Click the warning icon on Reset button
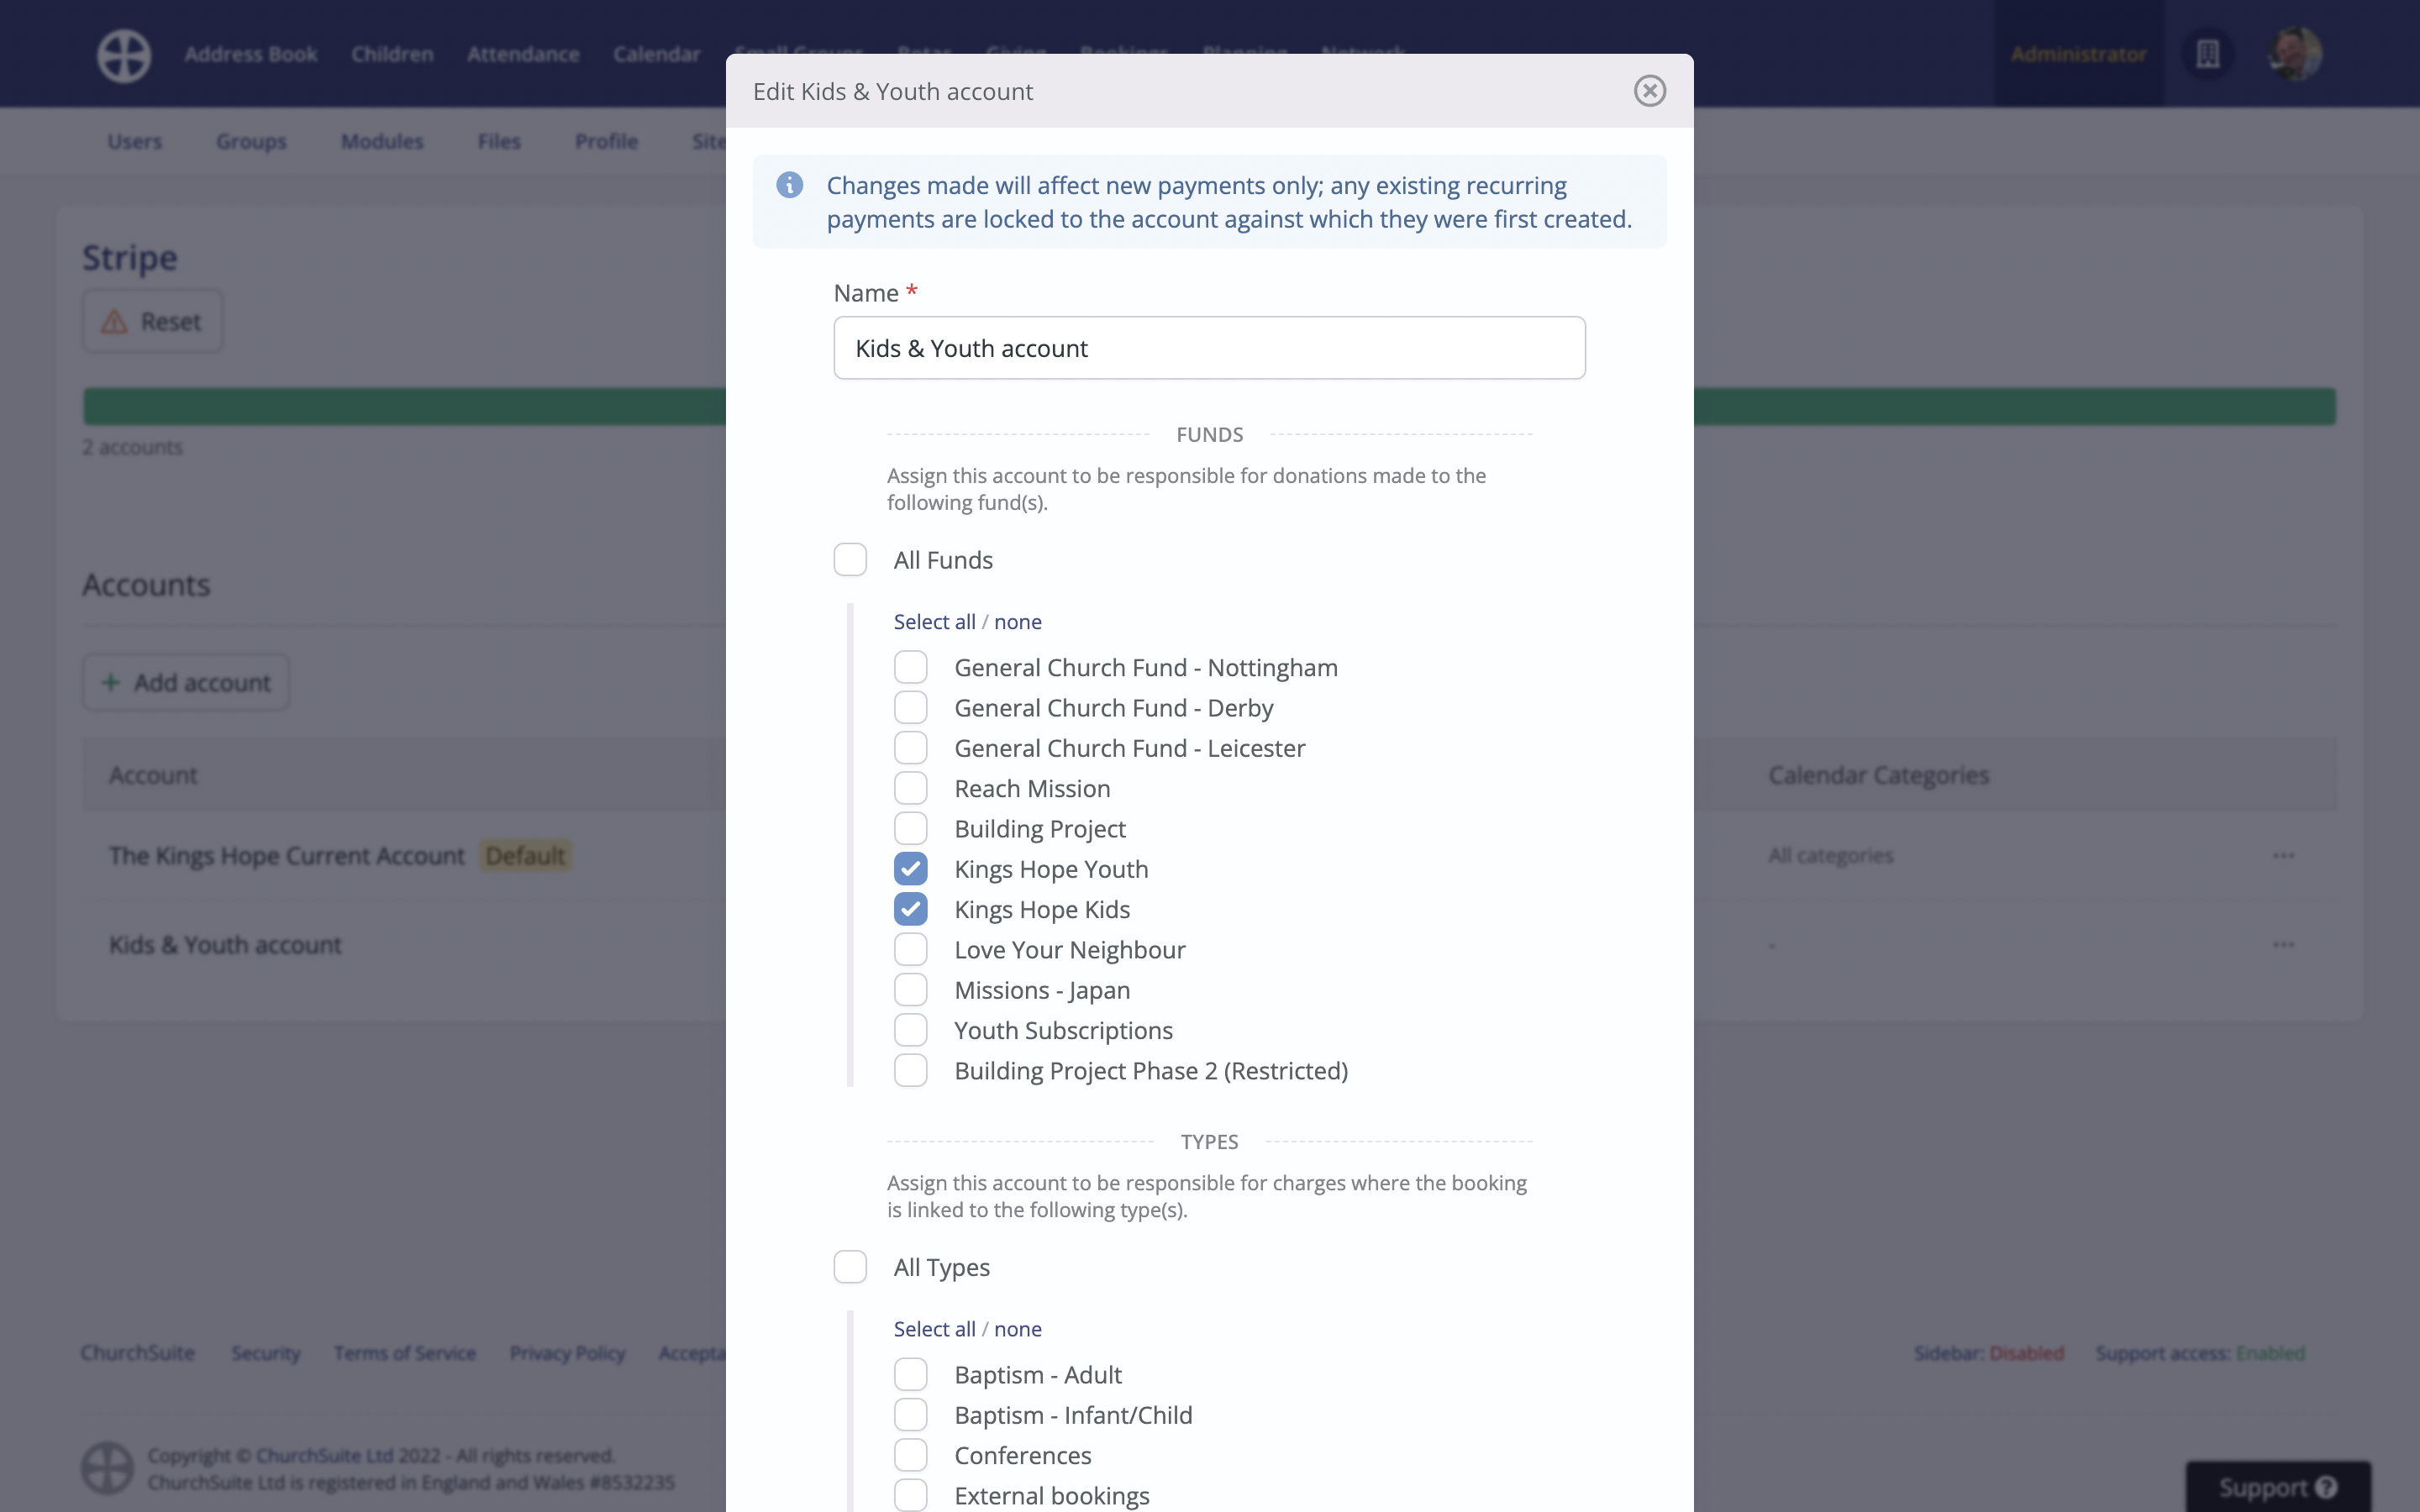The width and height of the screenshot is (2420, 1512). tap(115, 322)
